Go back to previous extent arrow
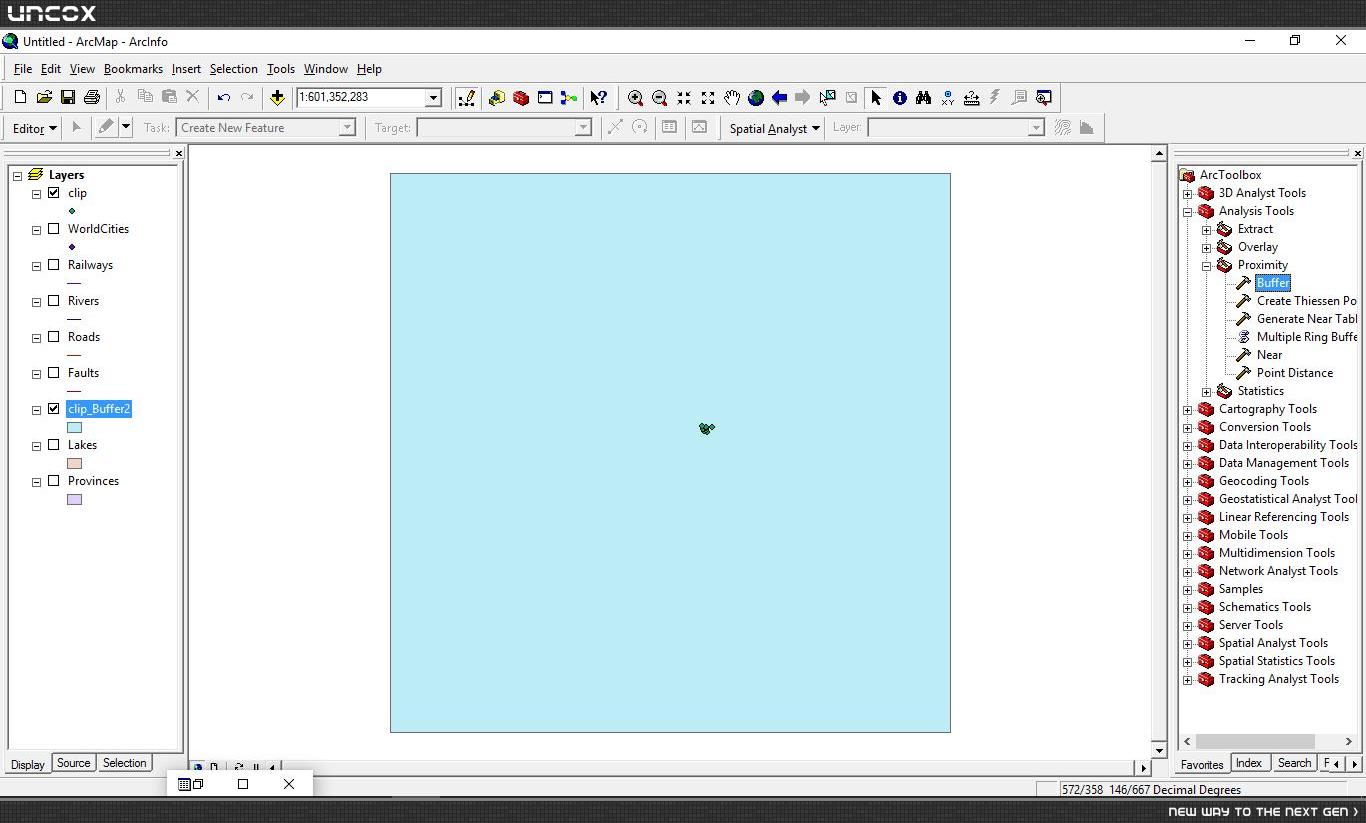The height and width of the screenshot is (823, 1366). (779, 97)
